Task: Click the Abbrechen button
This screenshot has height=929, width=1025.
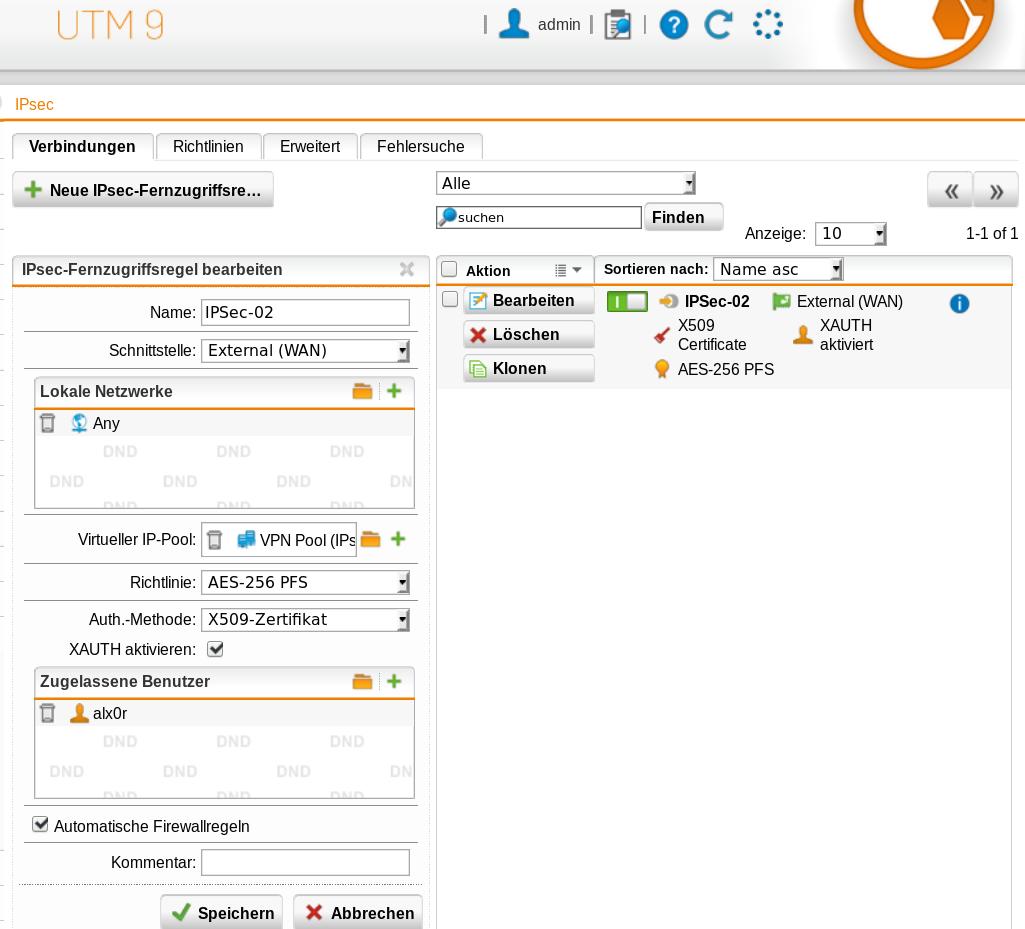Action: (x=358, y=913)
